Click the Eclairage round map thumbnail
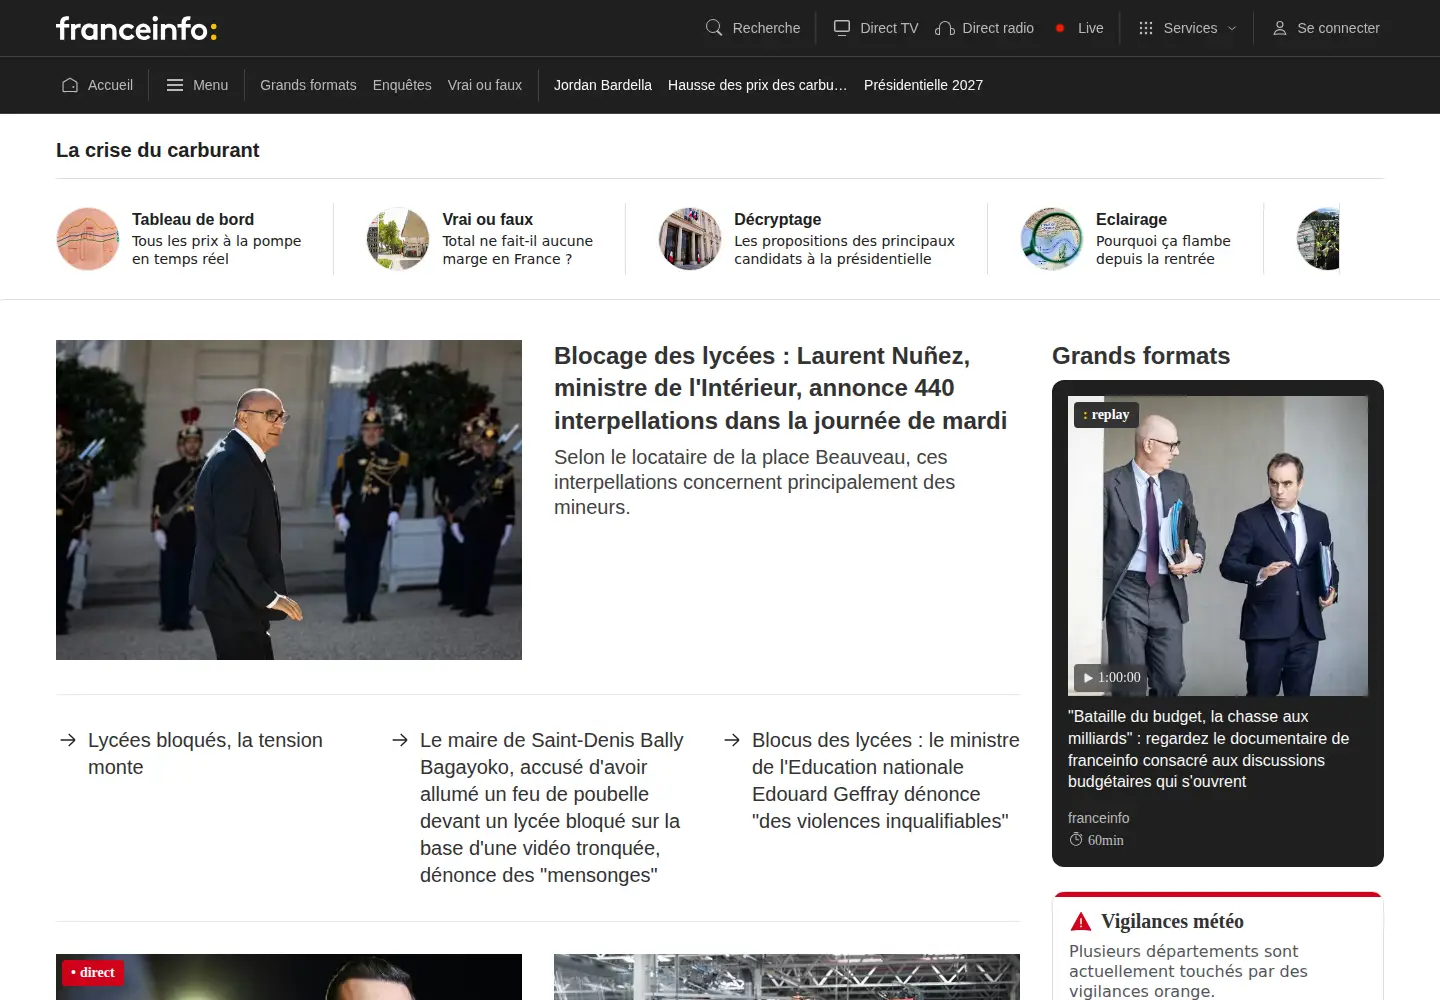The width and height of the screenshot is (1440, 1000). point(1052,239)
